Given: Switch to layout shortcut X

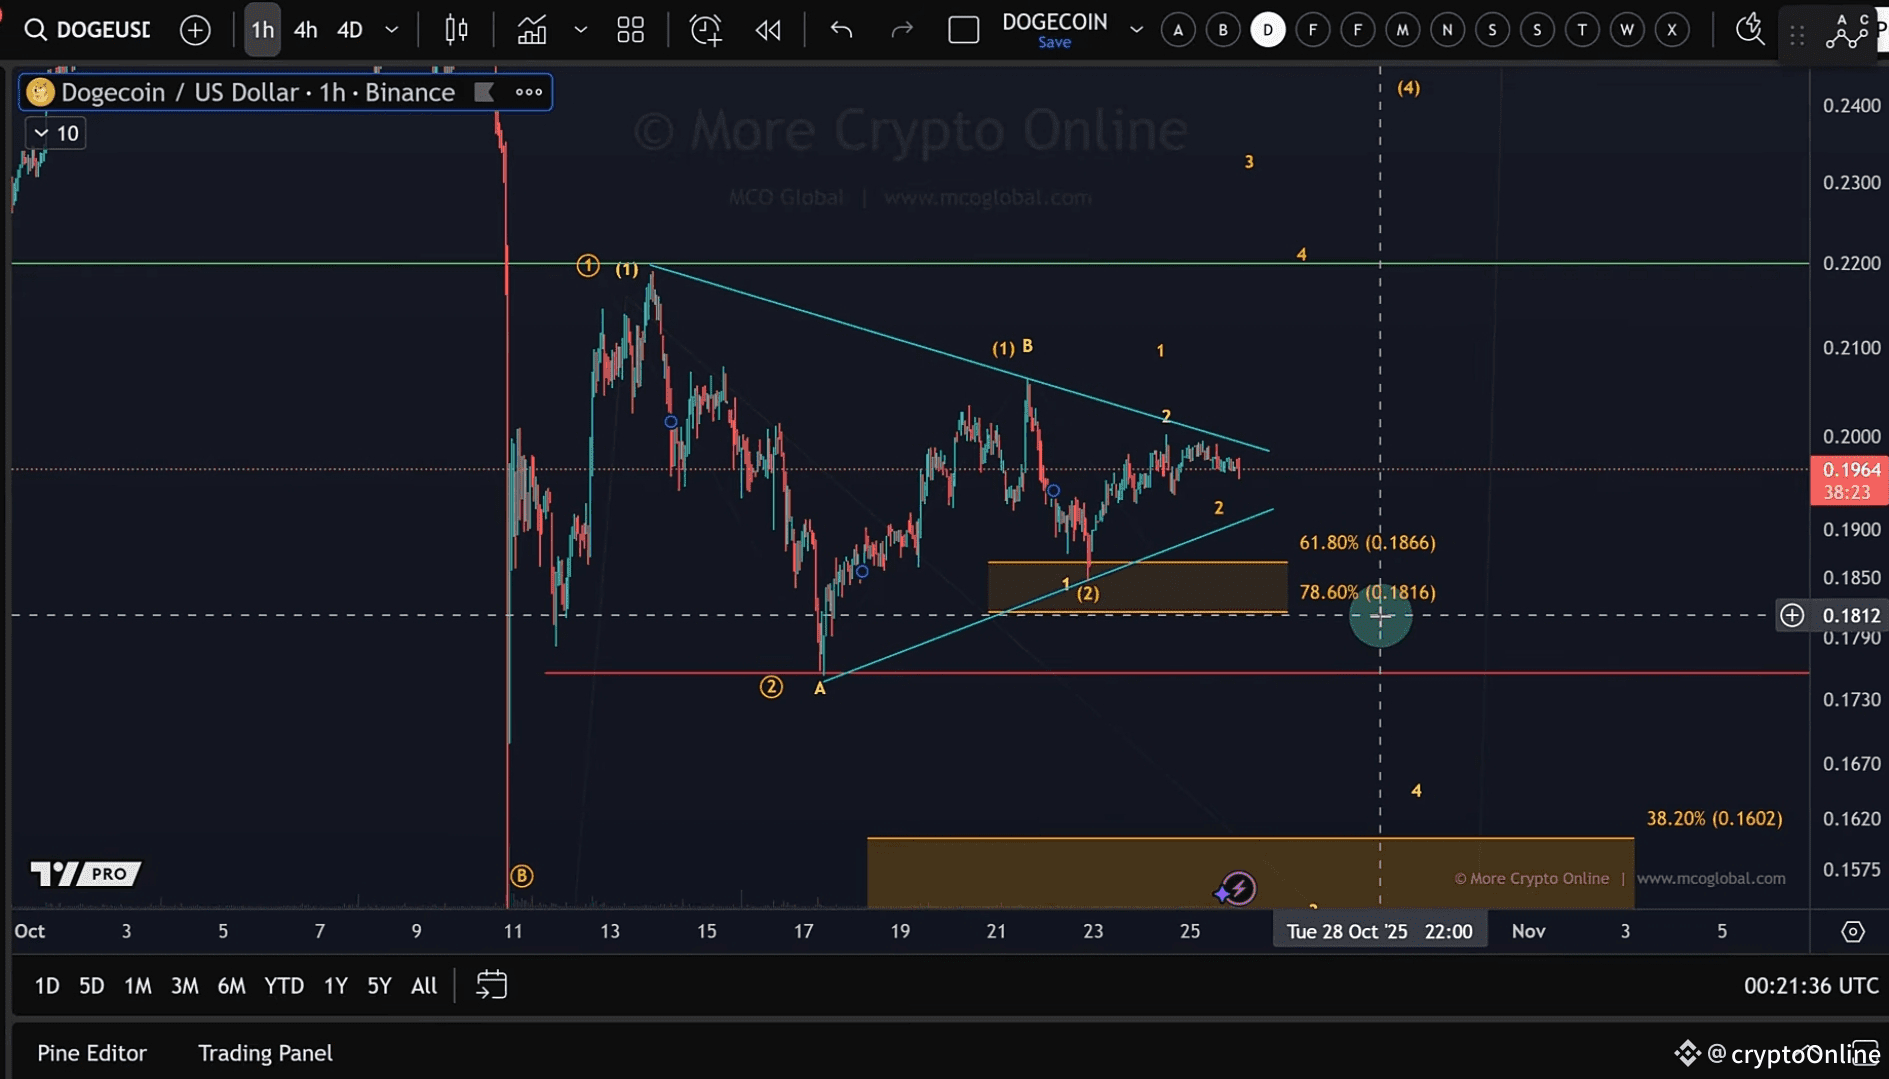Looking at the screenshot, I should pyautogui.click(x=1672, y=30).
